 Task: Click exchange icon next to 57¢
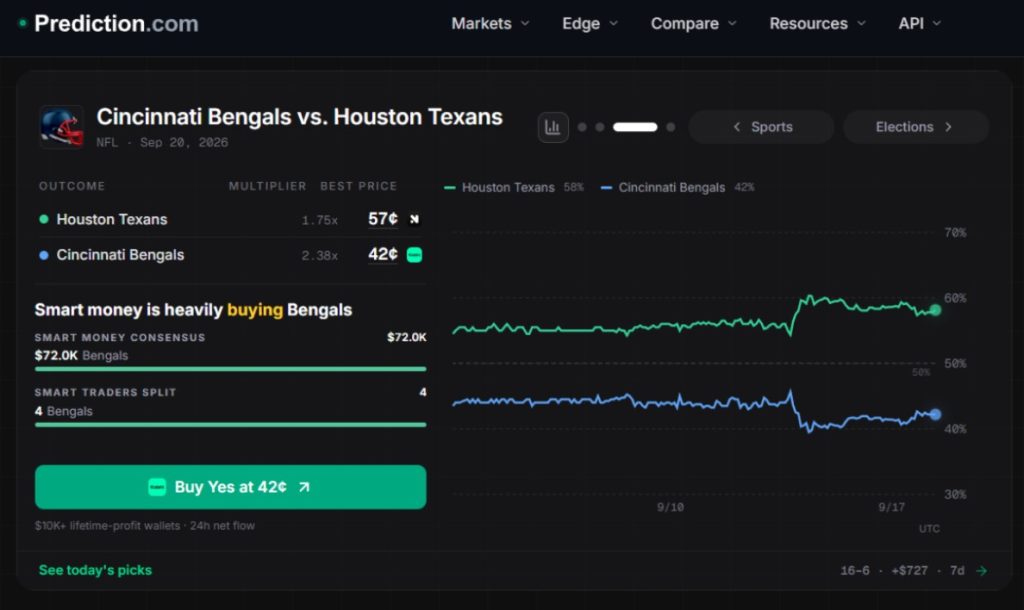point(414,219)
